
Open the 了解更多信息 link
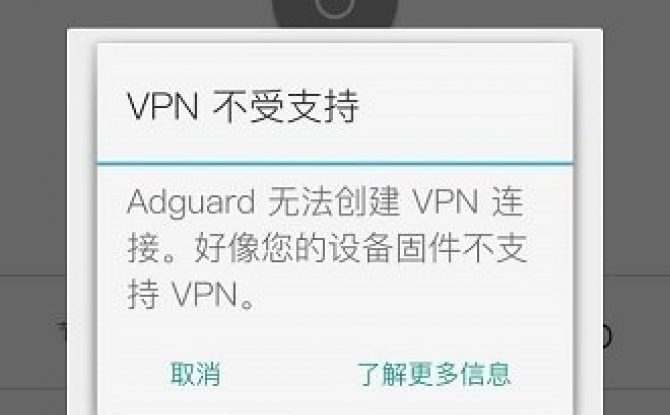point(434,374)
